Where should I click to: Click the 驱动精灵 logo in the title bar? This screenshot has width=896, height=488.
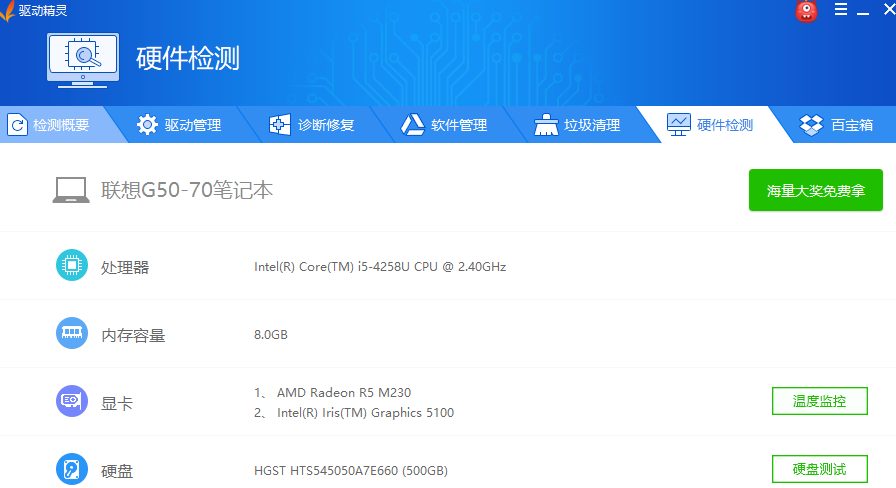(x=7, y=11)
